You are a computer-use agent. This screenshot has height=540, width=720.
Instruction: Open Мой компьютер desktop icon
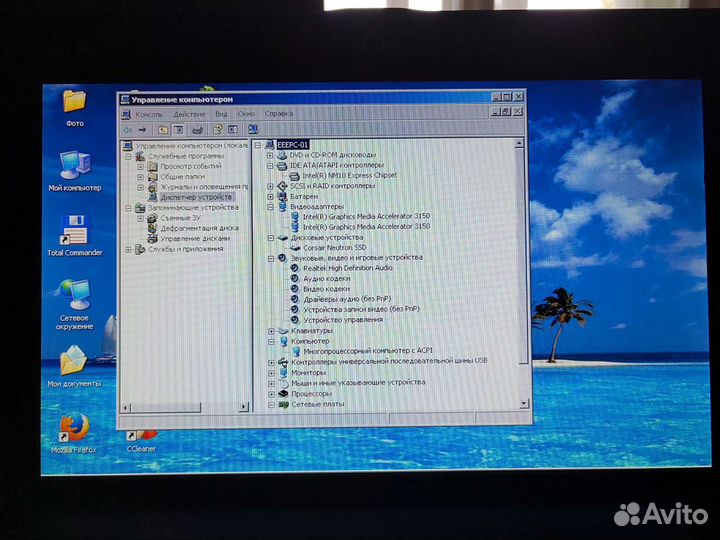pyautogui.click(x=75, y=171)
